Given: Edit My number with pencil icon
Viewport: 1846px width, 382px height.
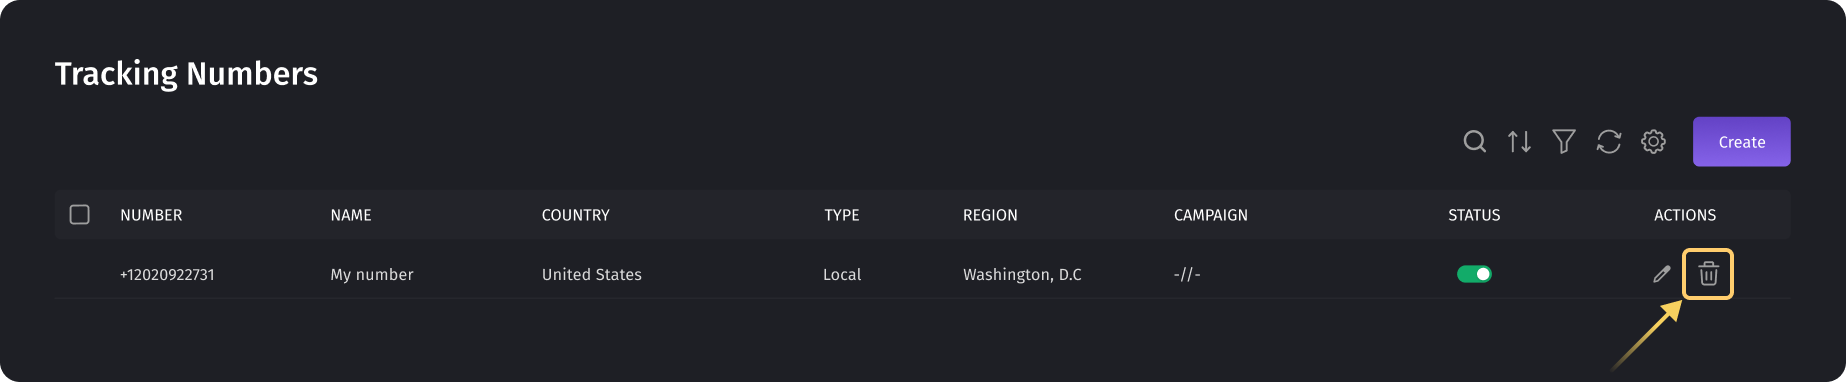Looking at the screenshot, I should (1661, 274).
